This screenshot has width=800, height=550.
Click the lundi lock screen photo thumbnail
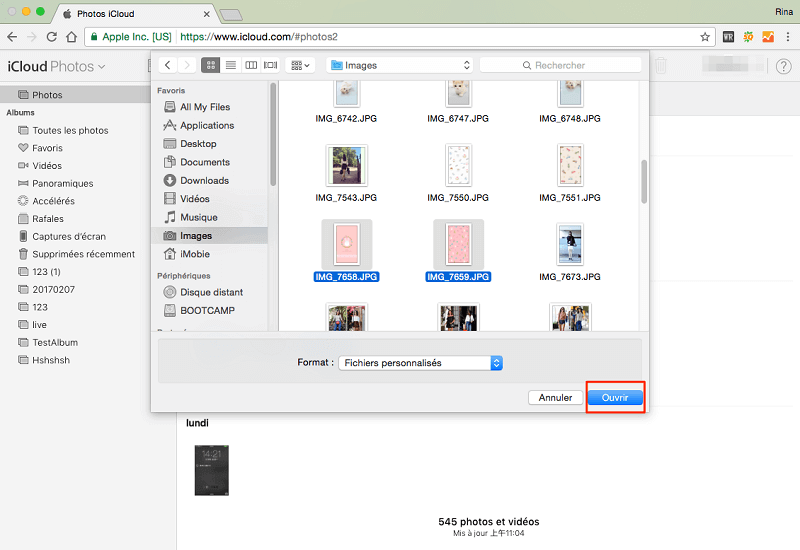[x=212, y=470]
